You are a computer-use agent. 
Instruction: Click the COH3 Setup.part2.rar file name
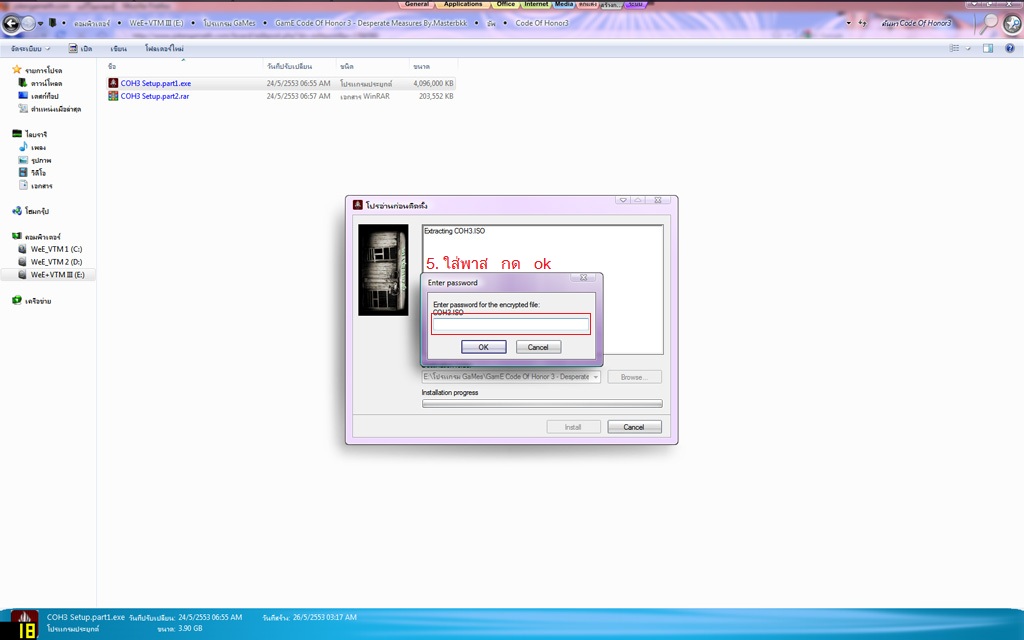(155, 96)
